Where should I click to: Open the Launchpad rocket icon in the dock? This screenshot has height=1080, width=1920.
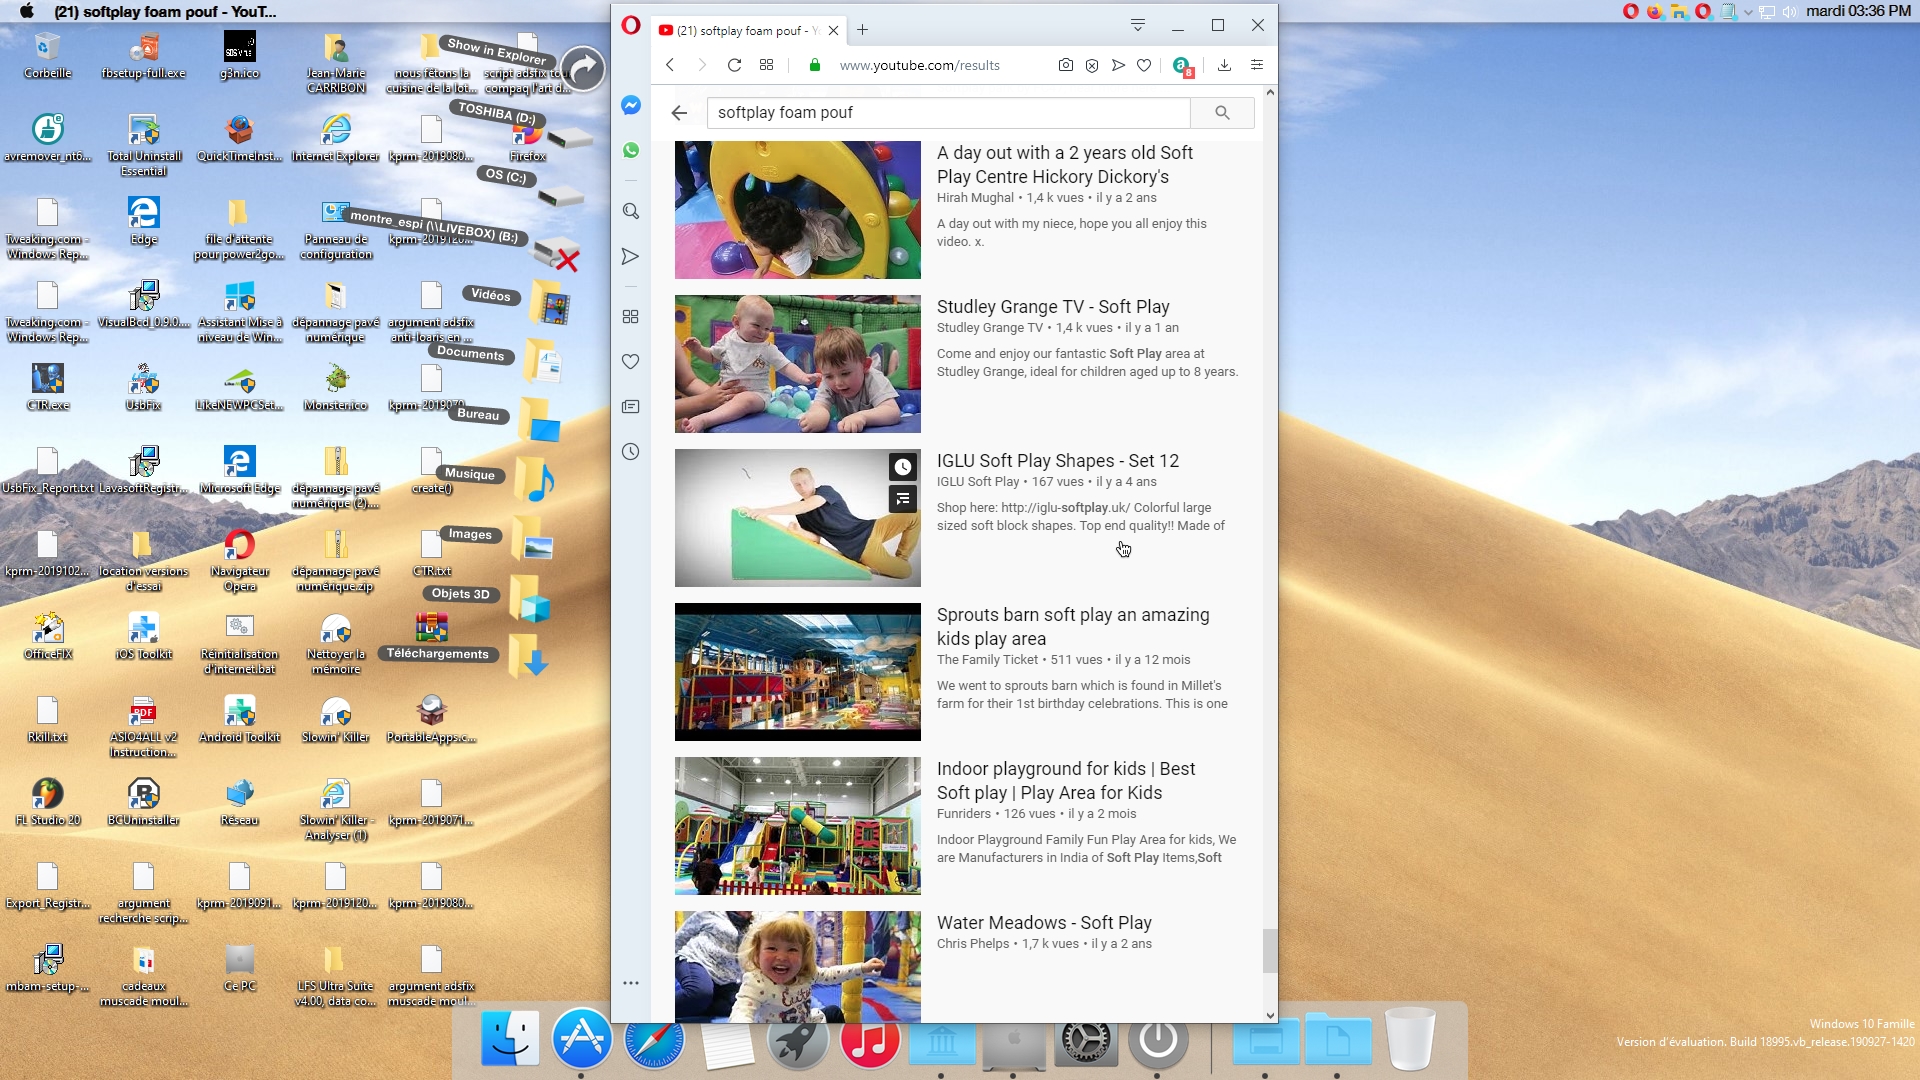[x=797, y=1040]
